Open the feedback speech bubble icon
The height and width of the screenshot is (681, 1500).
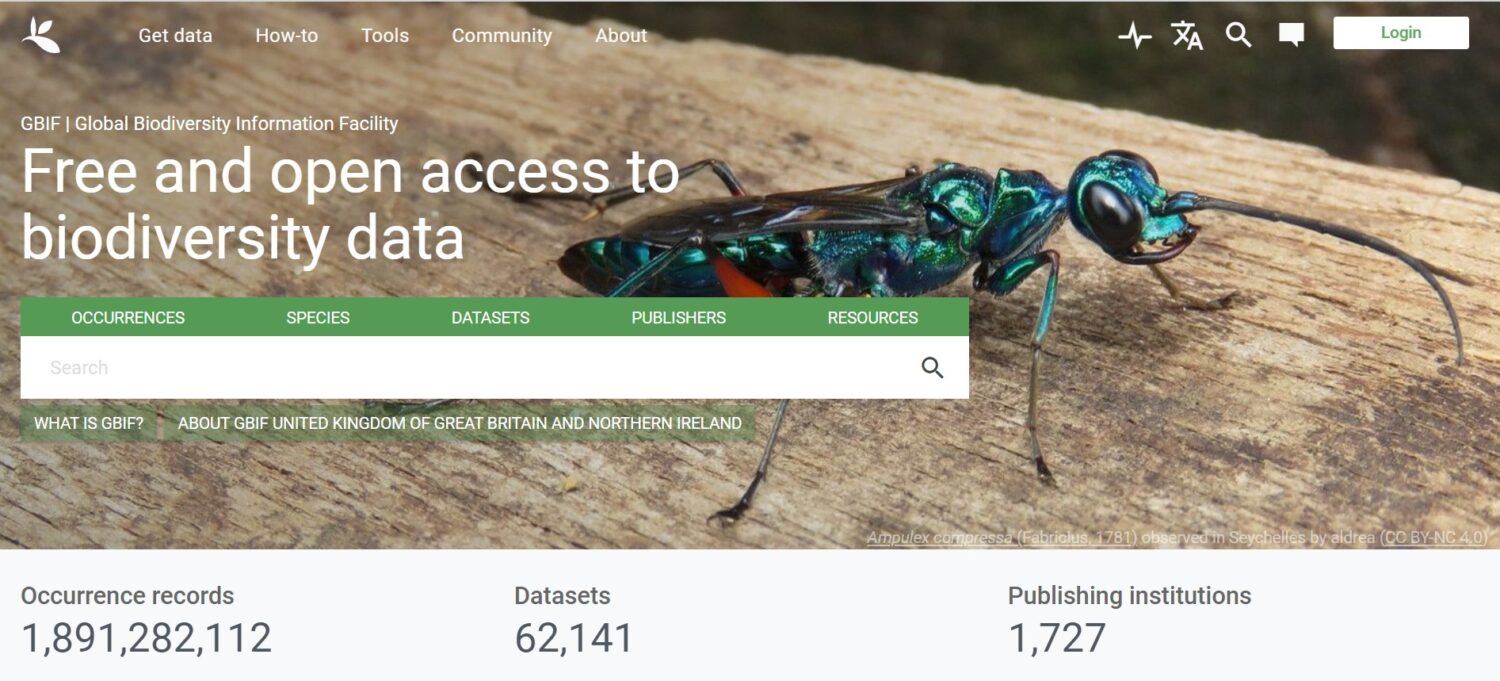click(1291, 35)
